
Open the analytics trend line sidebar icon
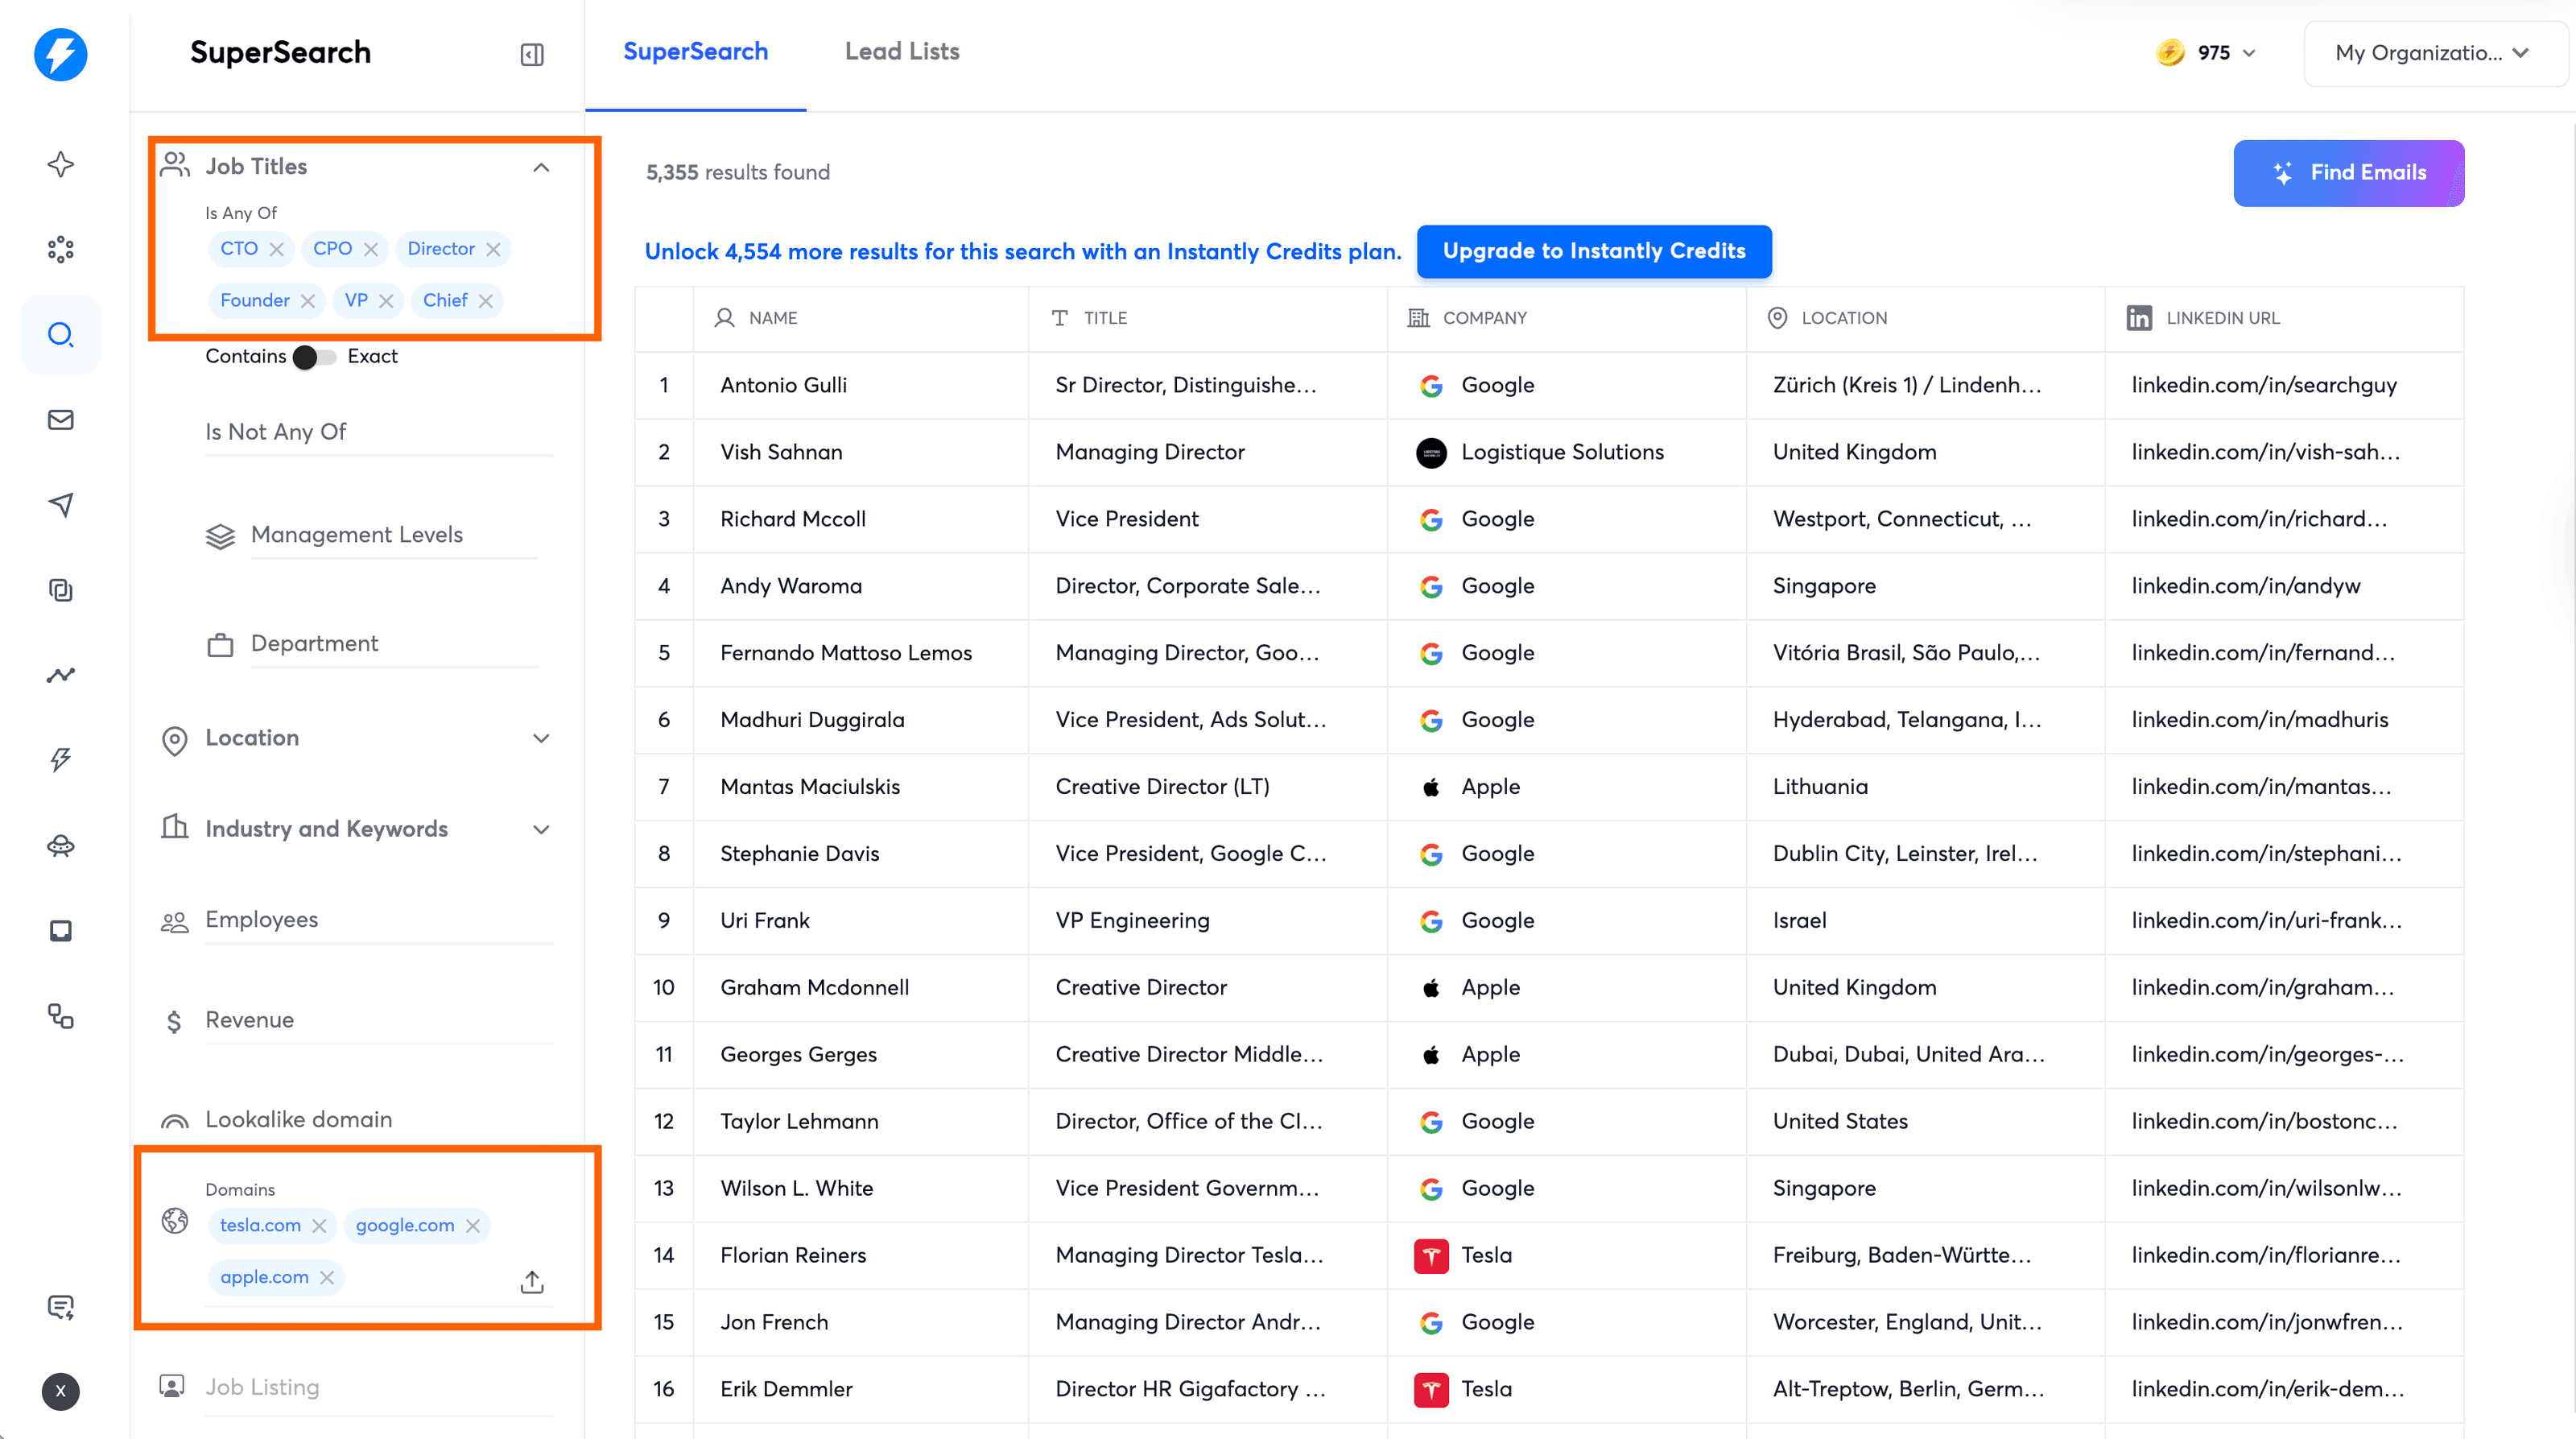point(61,675)
